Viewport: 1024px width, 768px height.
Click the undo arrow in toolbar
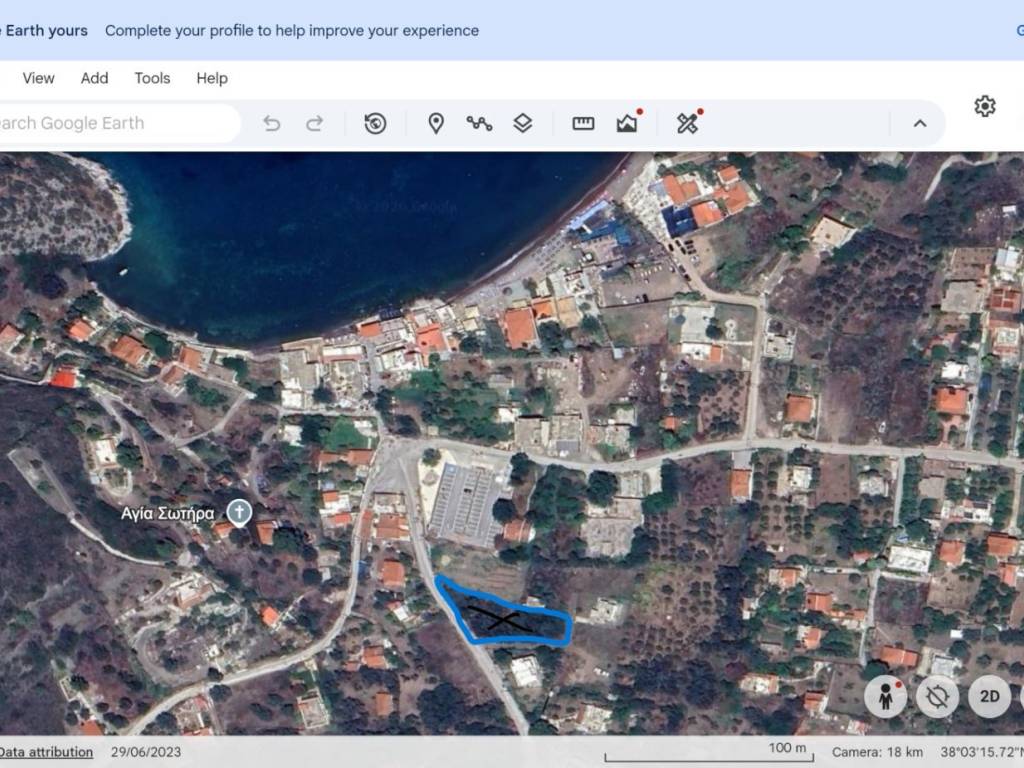click(x=272, y=124)
